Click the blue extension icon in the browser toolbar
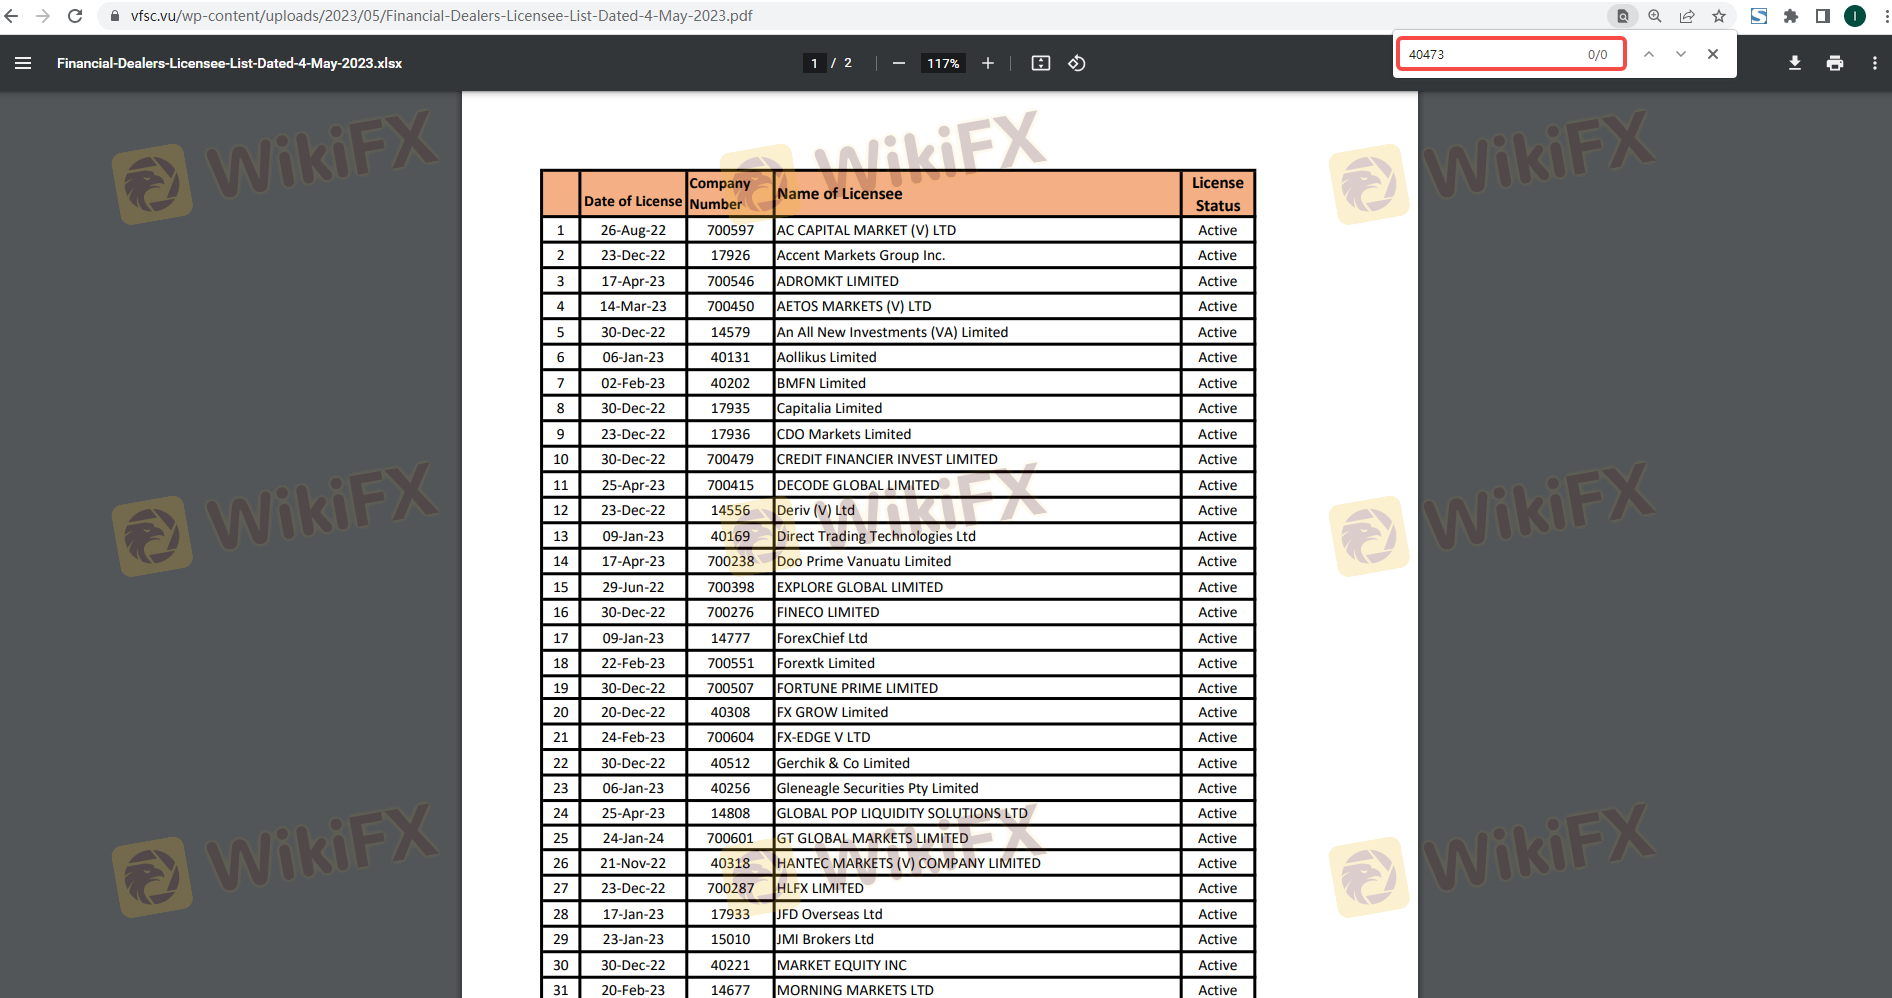Image resolution: width=1892 pixels, height=998 pixels. (1759, 16)
